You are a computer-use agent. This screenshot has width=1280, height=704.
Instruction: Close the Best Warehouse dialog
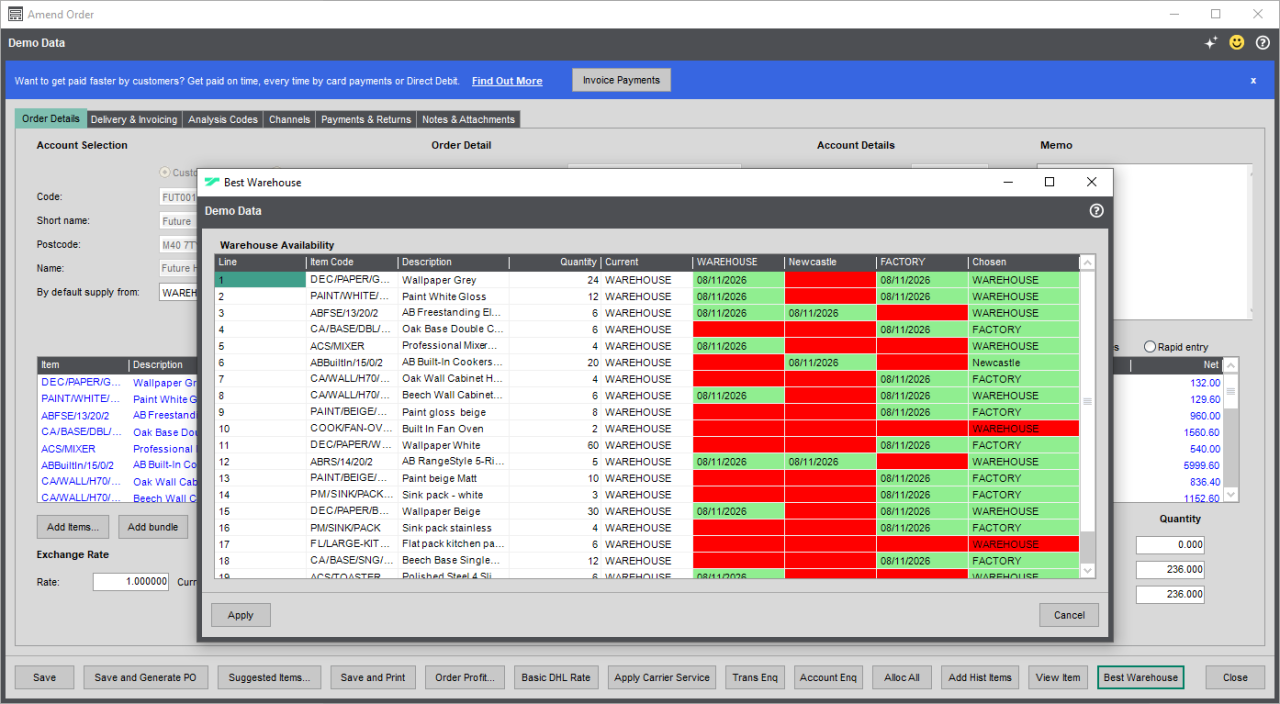[x=1092, y=182]
